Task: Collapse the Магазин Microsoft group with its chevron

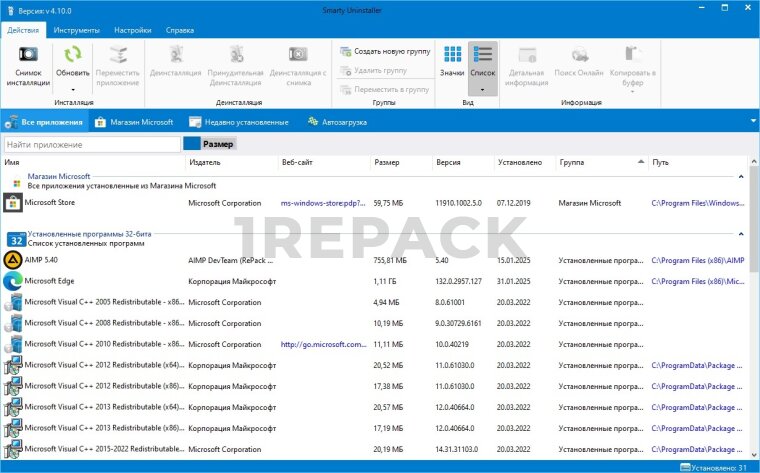Action: click(x=741, y=176)
